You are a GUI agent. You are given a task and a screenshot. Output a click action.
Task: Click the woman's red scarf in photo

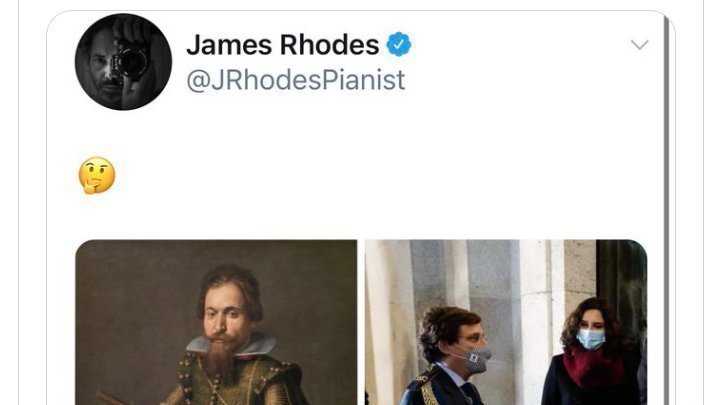[590, 366]
